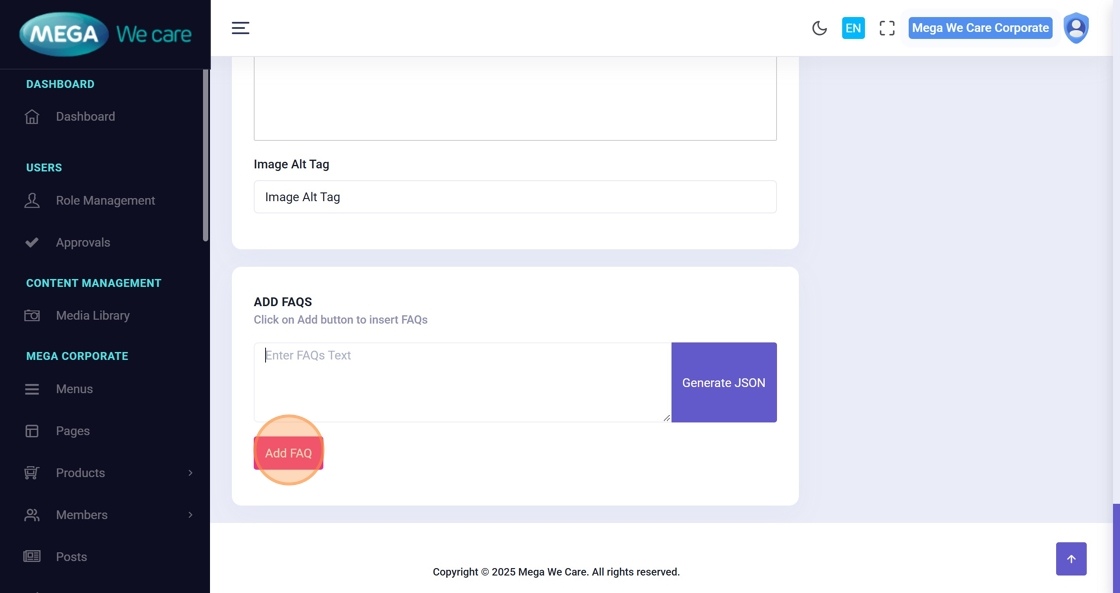
Task: Focus the Enter FAQs Text area
Action: (x=462, y=382)
